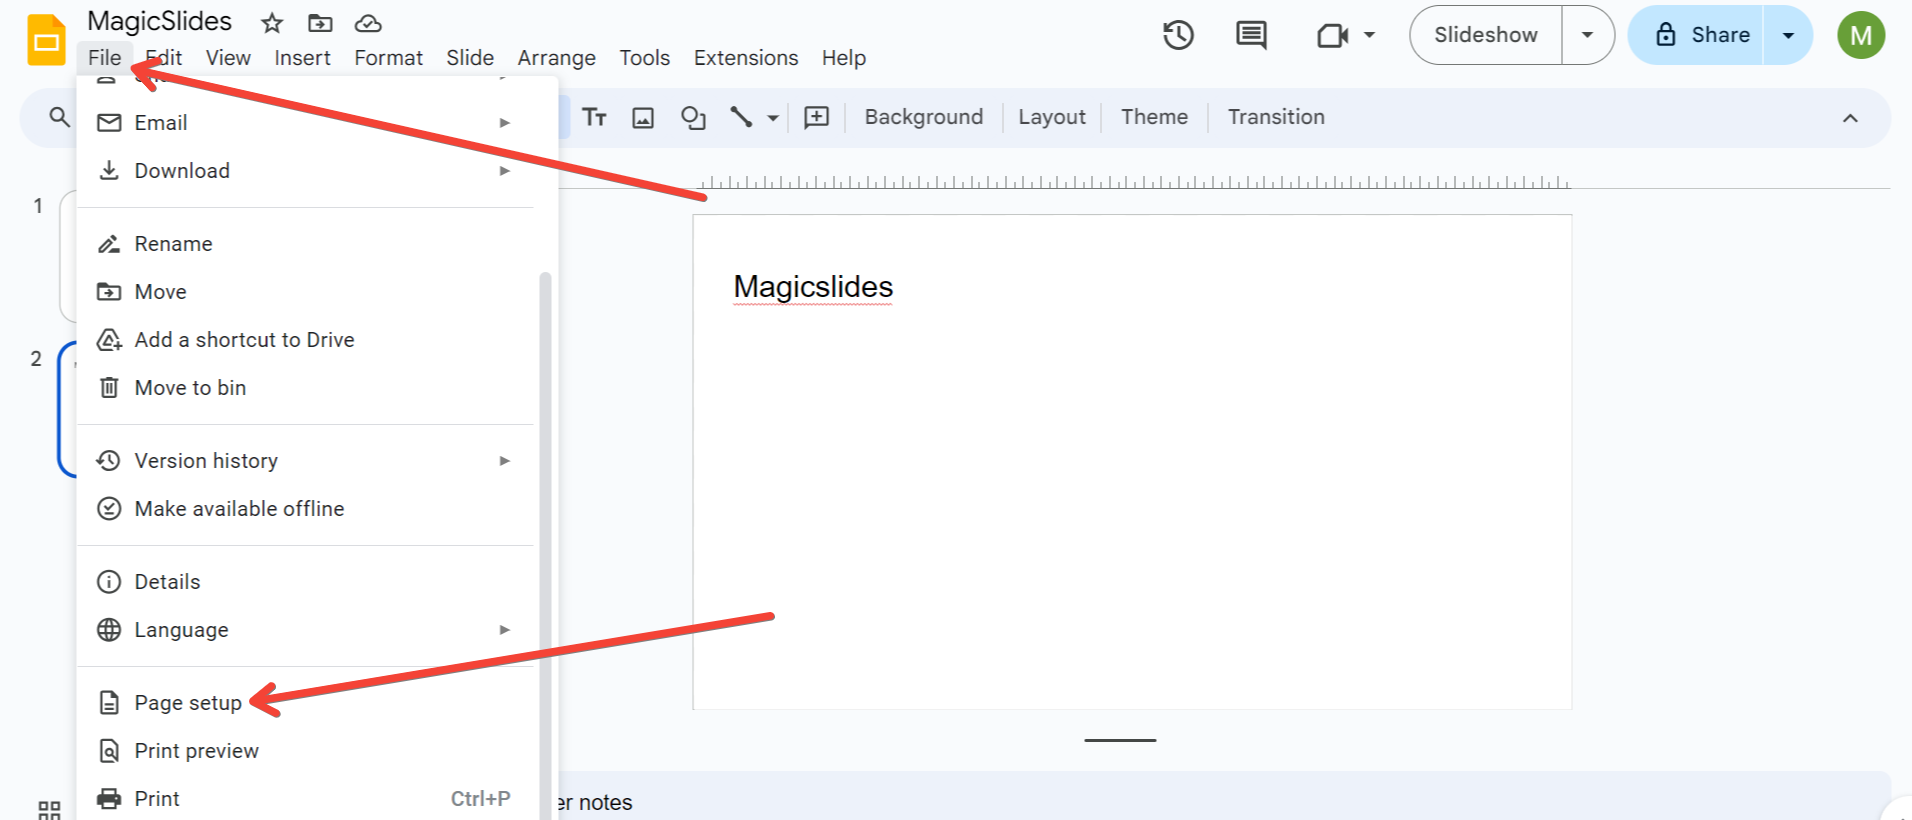The image size is (1912, 820).
Task: Select Make available offline
Action: coord(305,509)
